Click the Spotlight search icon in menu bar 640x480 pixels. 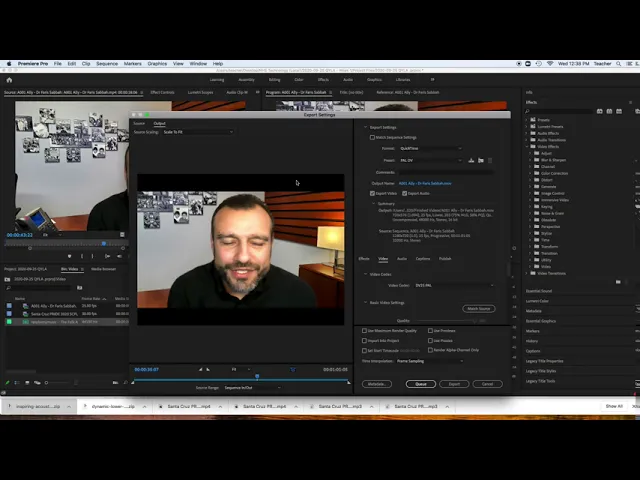click(x=619, y=64)
